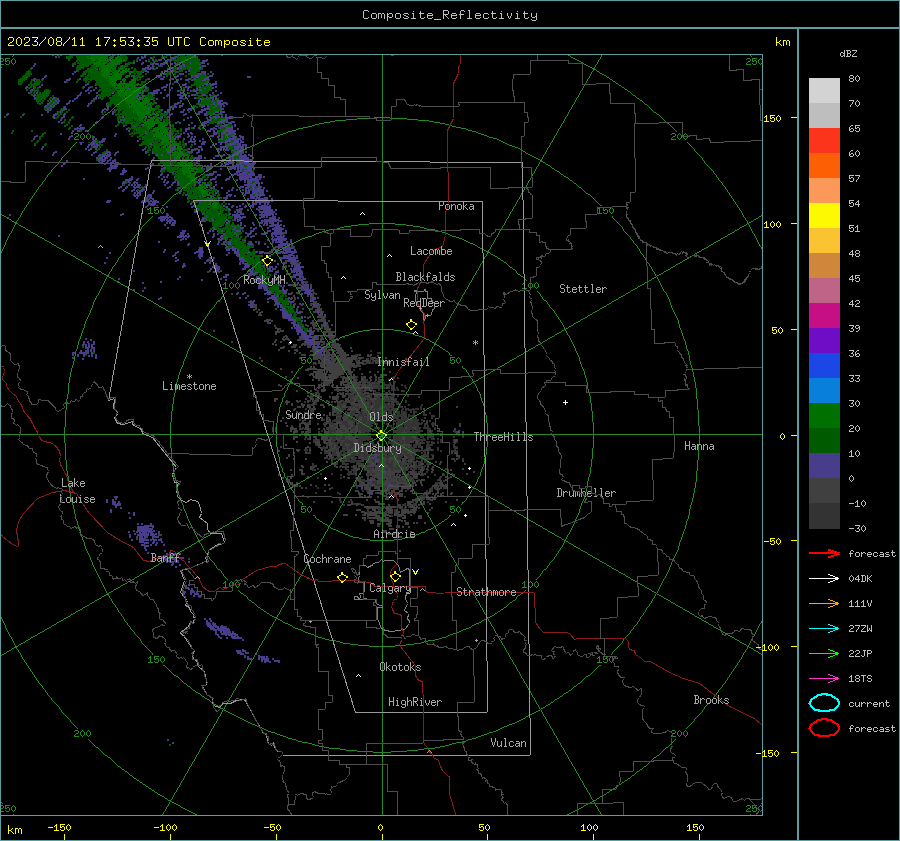The image size is (900, 841).
Task: Click the red forecast arrow in legend
Action: pos(824,553)
